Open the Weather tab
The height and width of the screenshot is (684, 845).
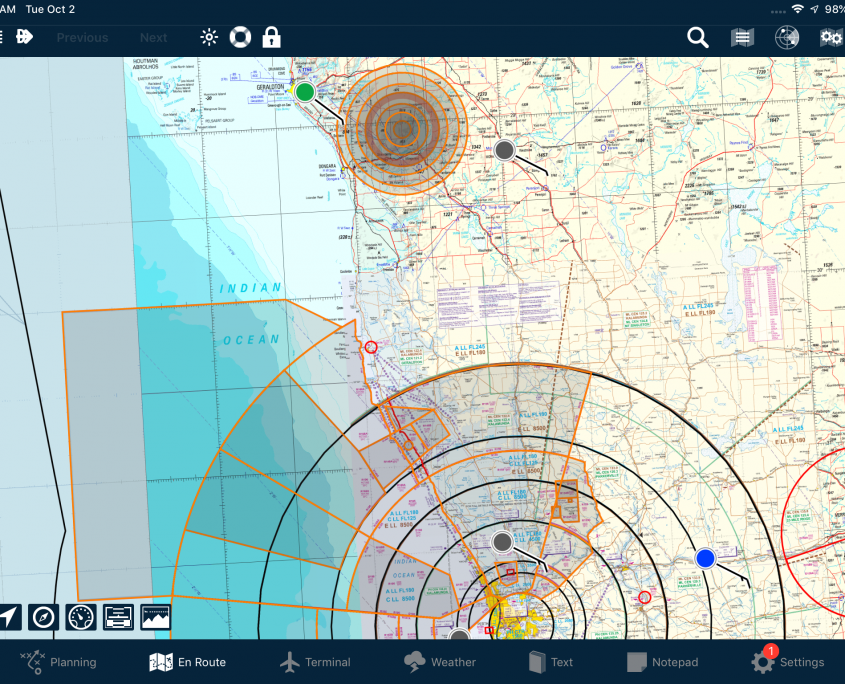(440, 662)
